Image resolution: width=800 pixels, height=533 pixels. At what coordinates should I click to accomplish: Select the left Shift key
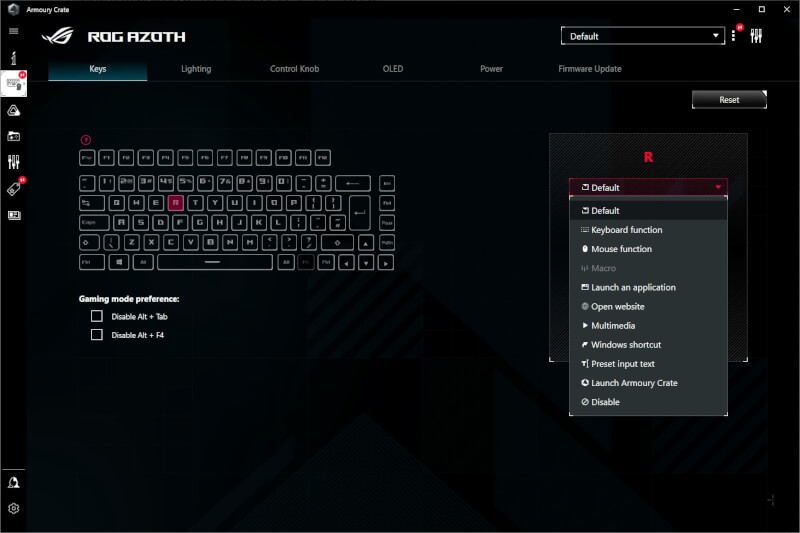[89, 242]
